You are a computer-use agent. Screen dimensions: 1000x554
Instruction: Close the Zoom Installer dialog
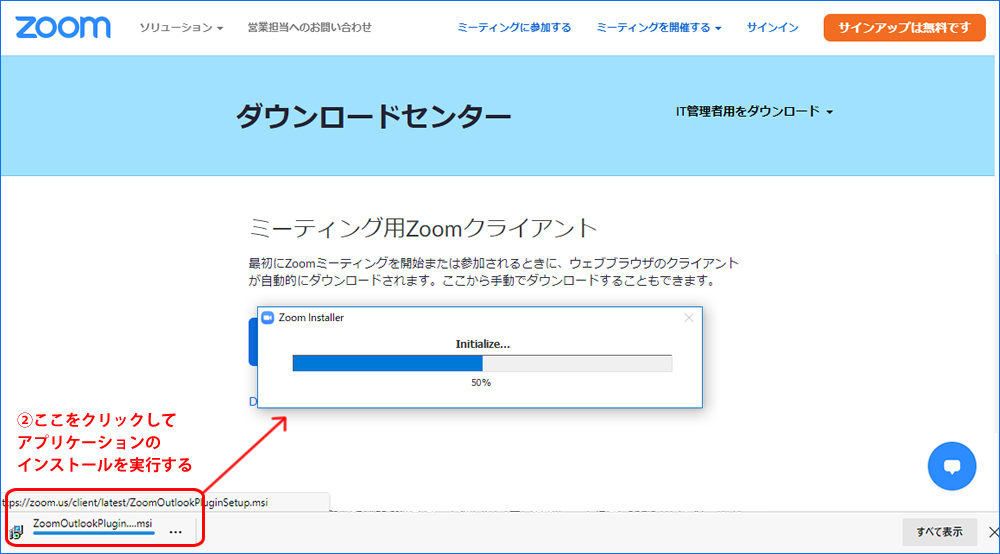click(x=689, y=317)
